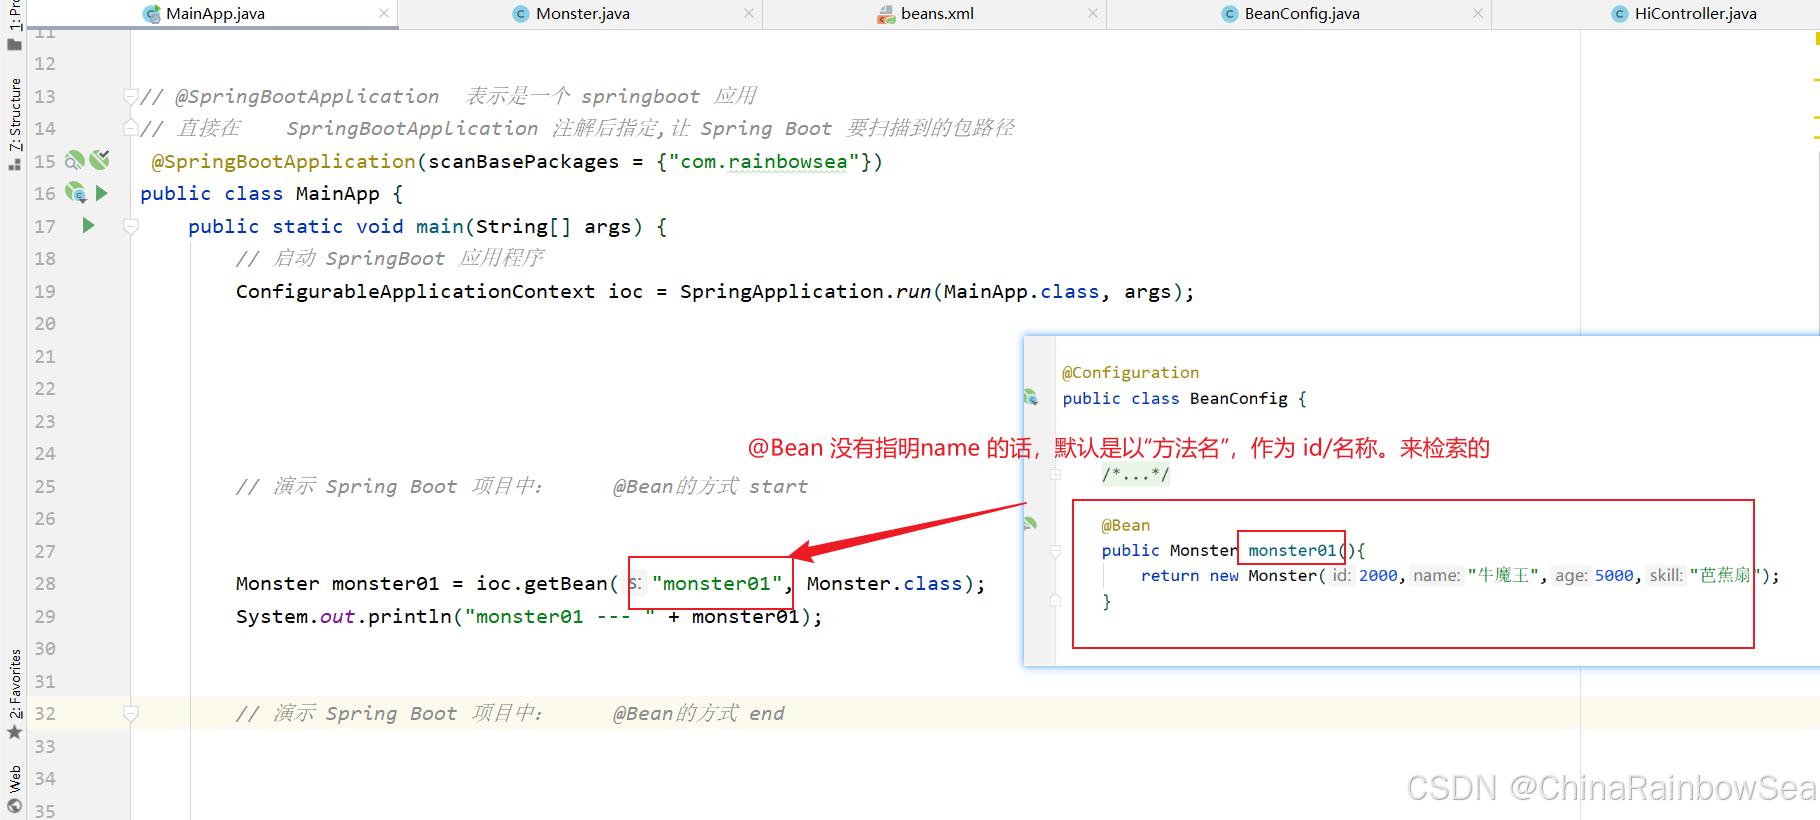Open the 1: Project tool window

[14, 26]
